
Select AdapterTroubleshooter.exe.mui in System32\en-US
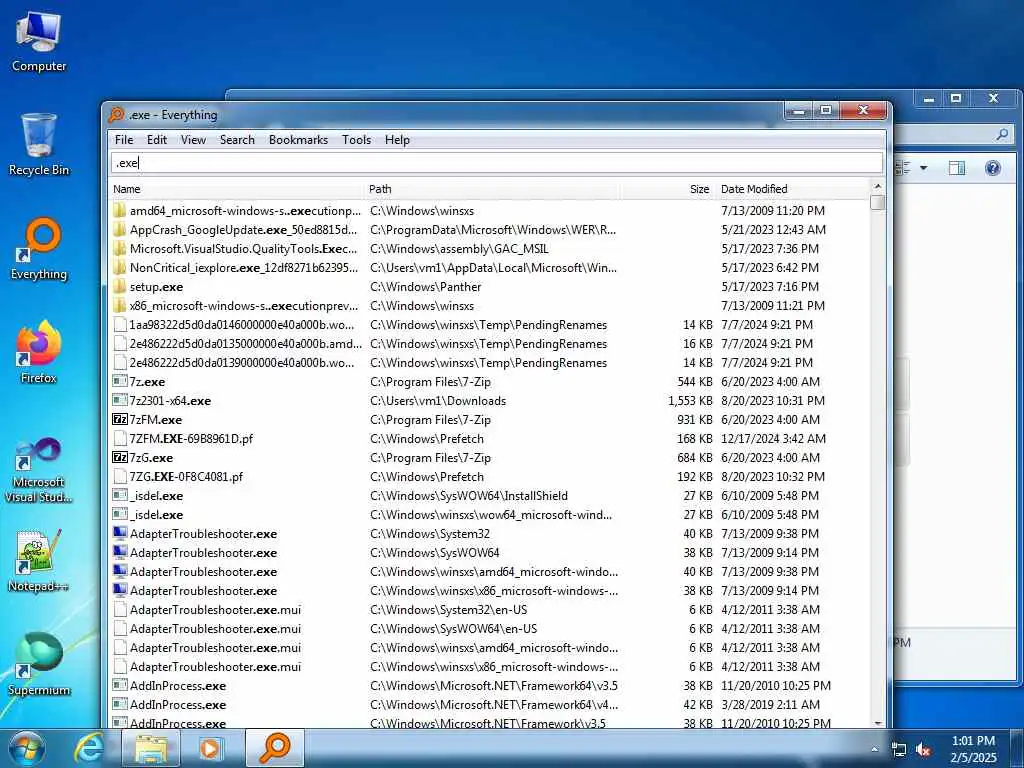490,609
